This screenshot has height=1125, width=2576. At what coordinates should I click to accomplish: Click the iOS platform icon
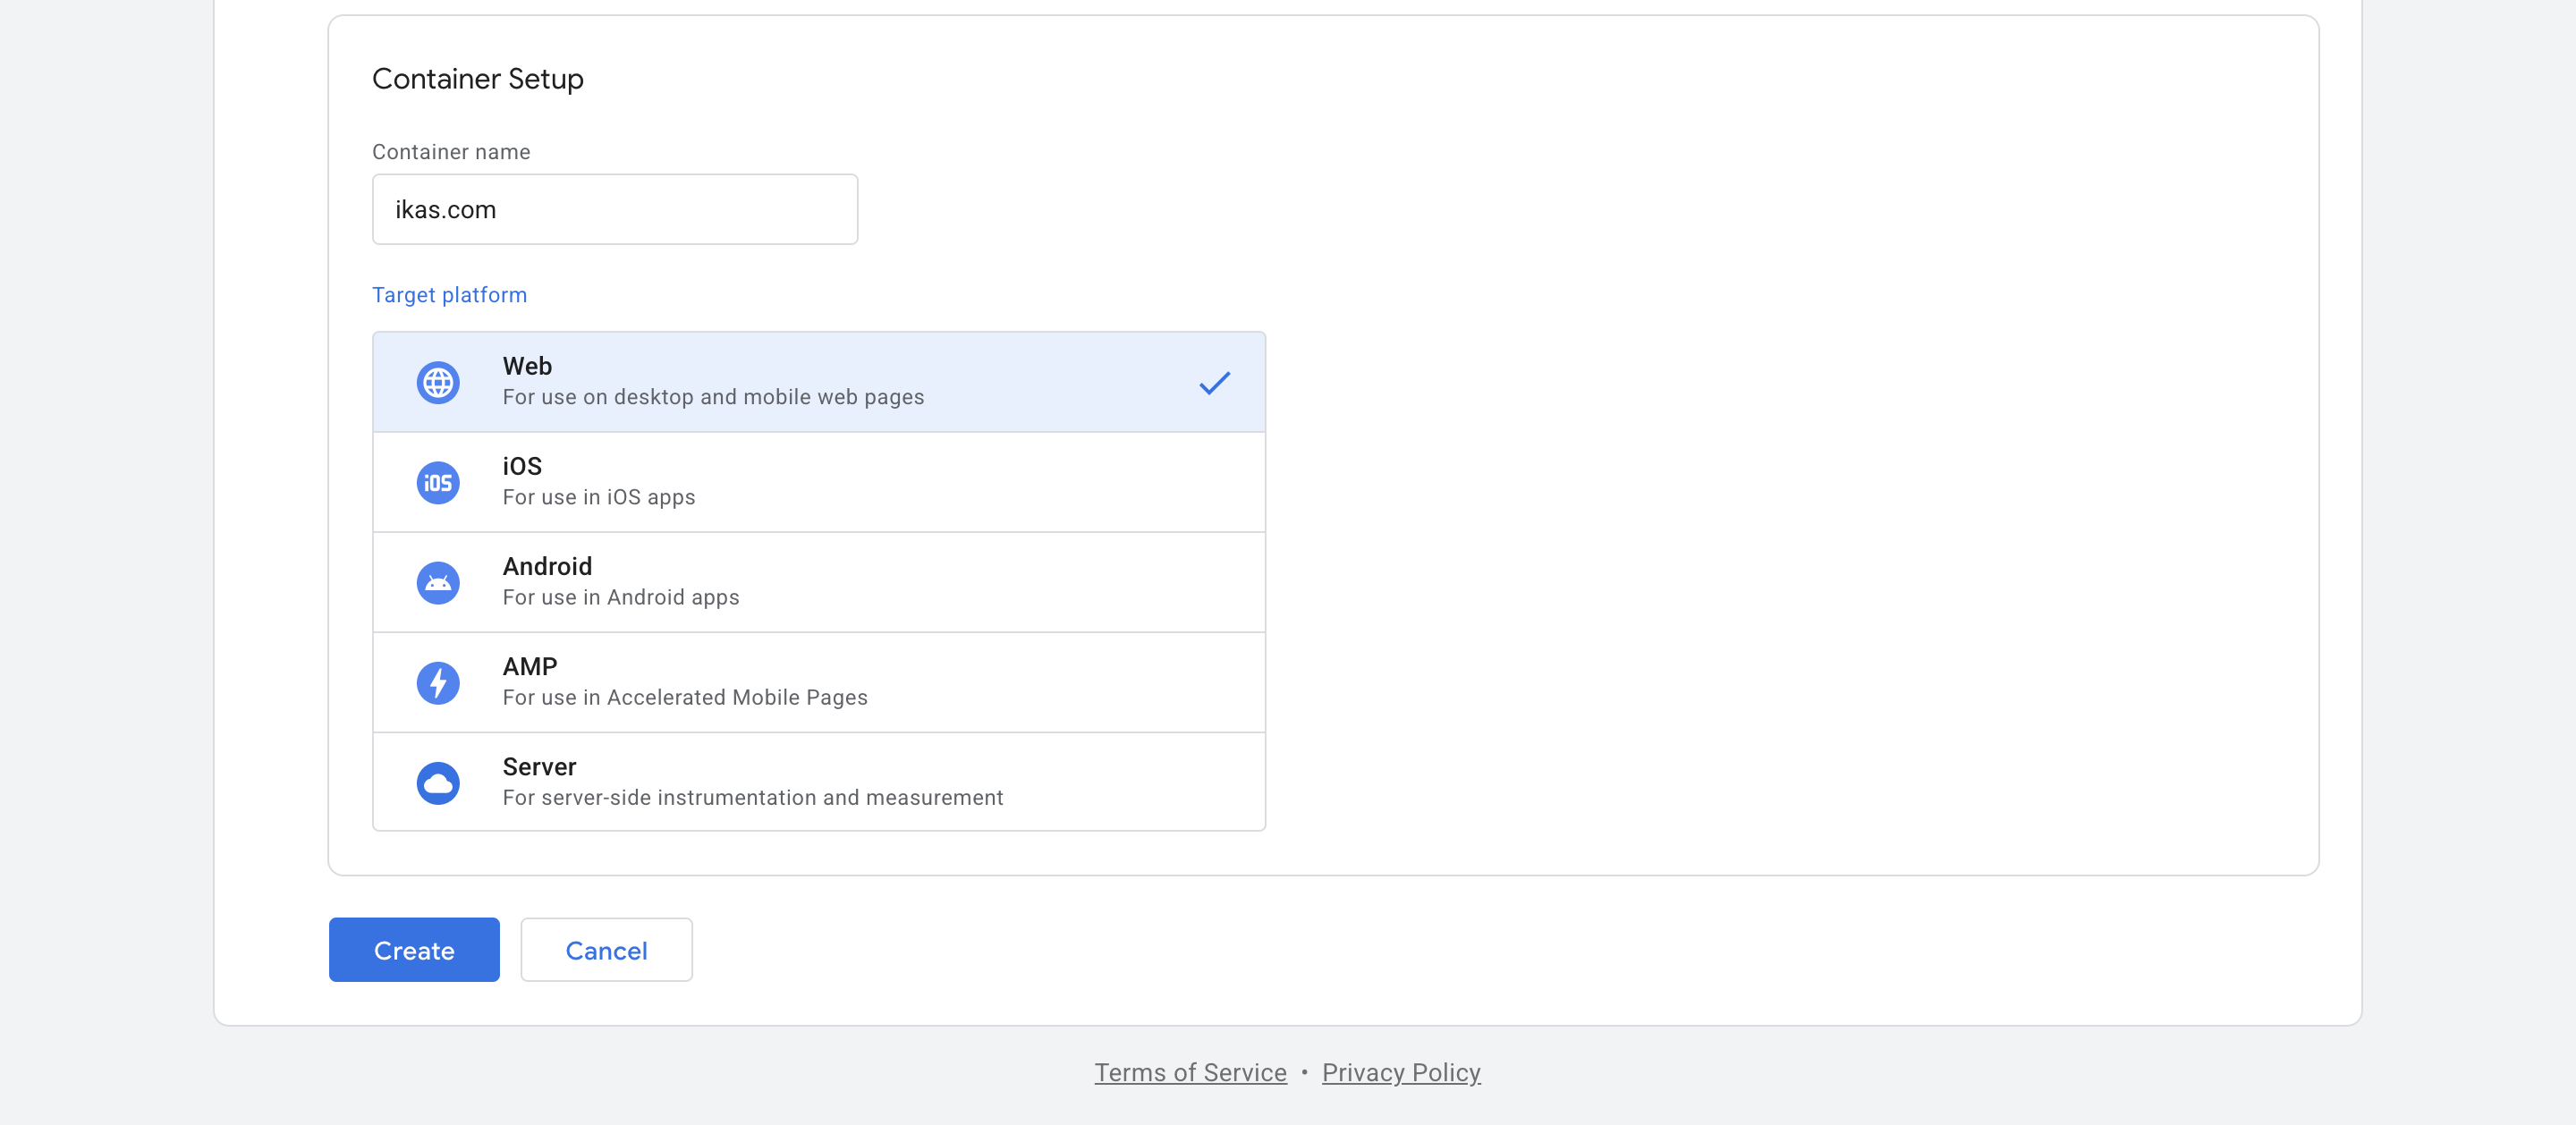[x=438, y=483]
